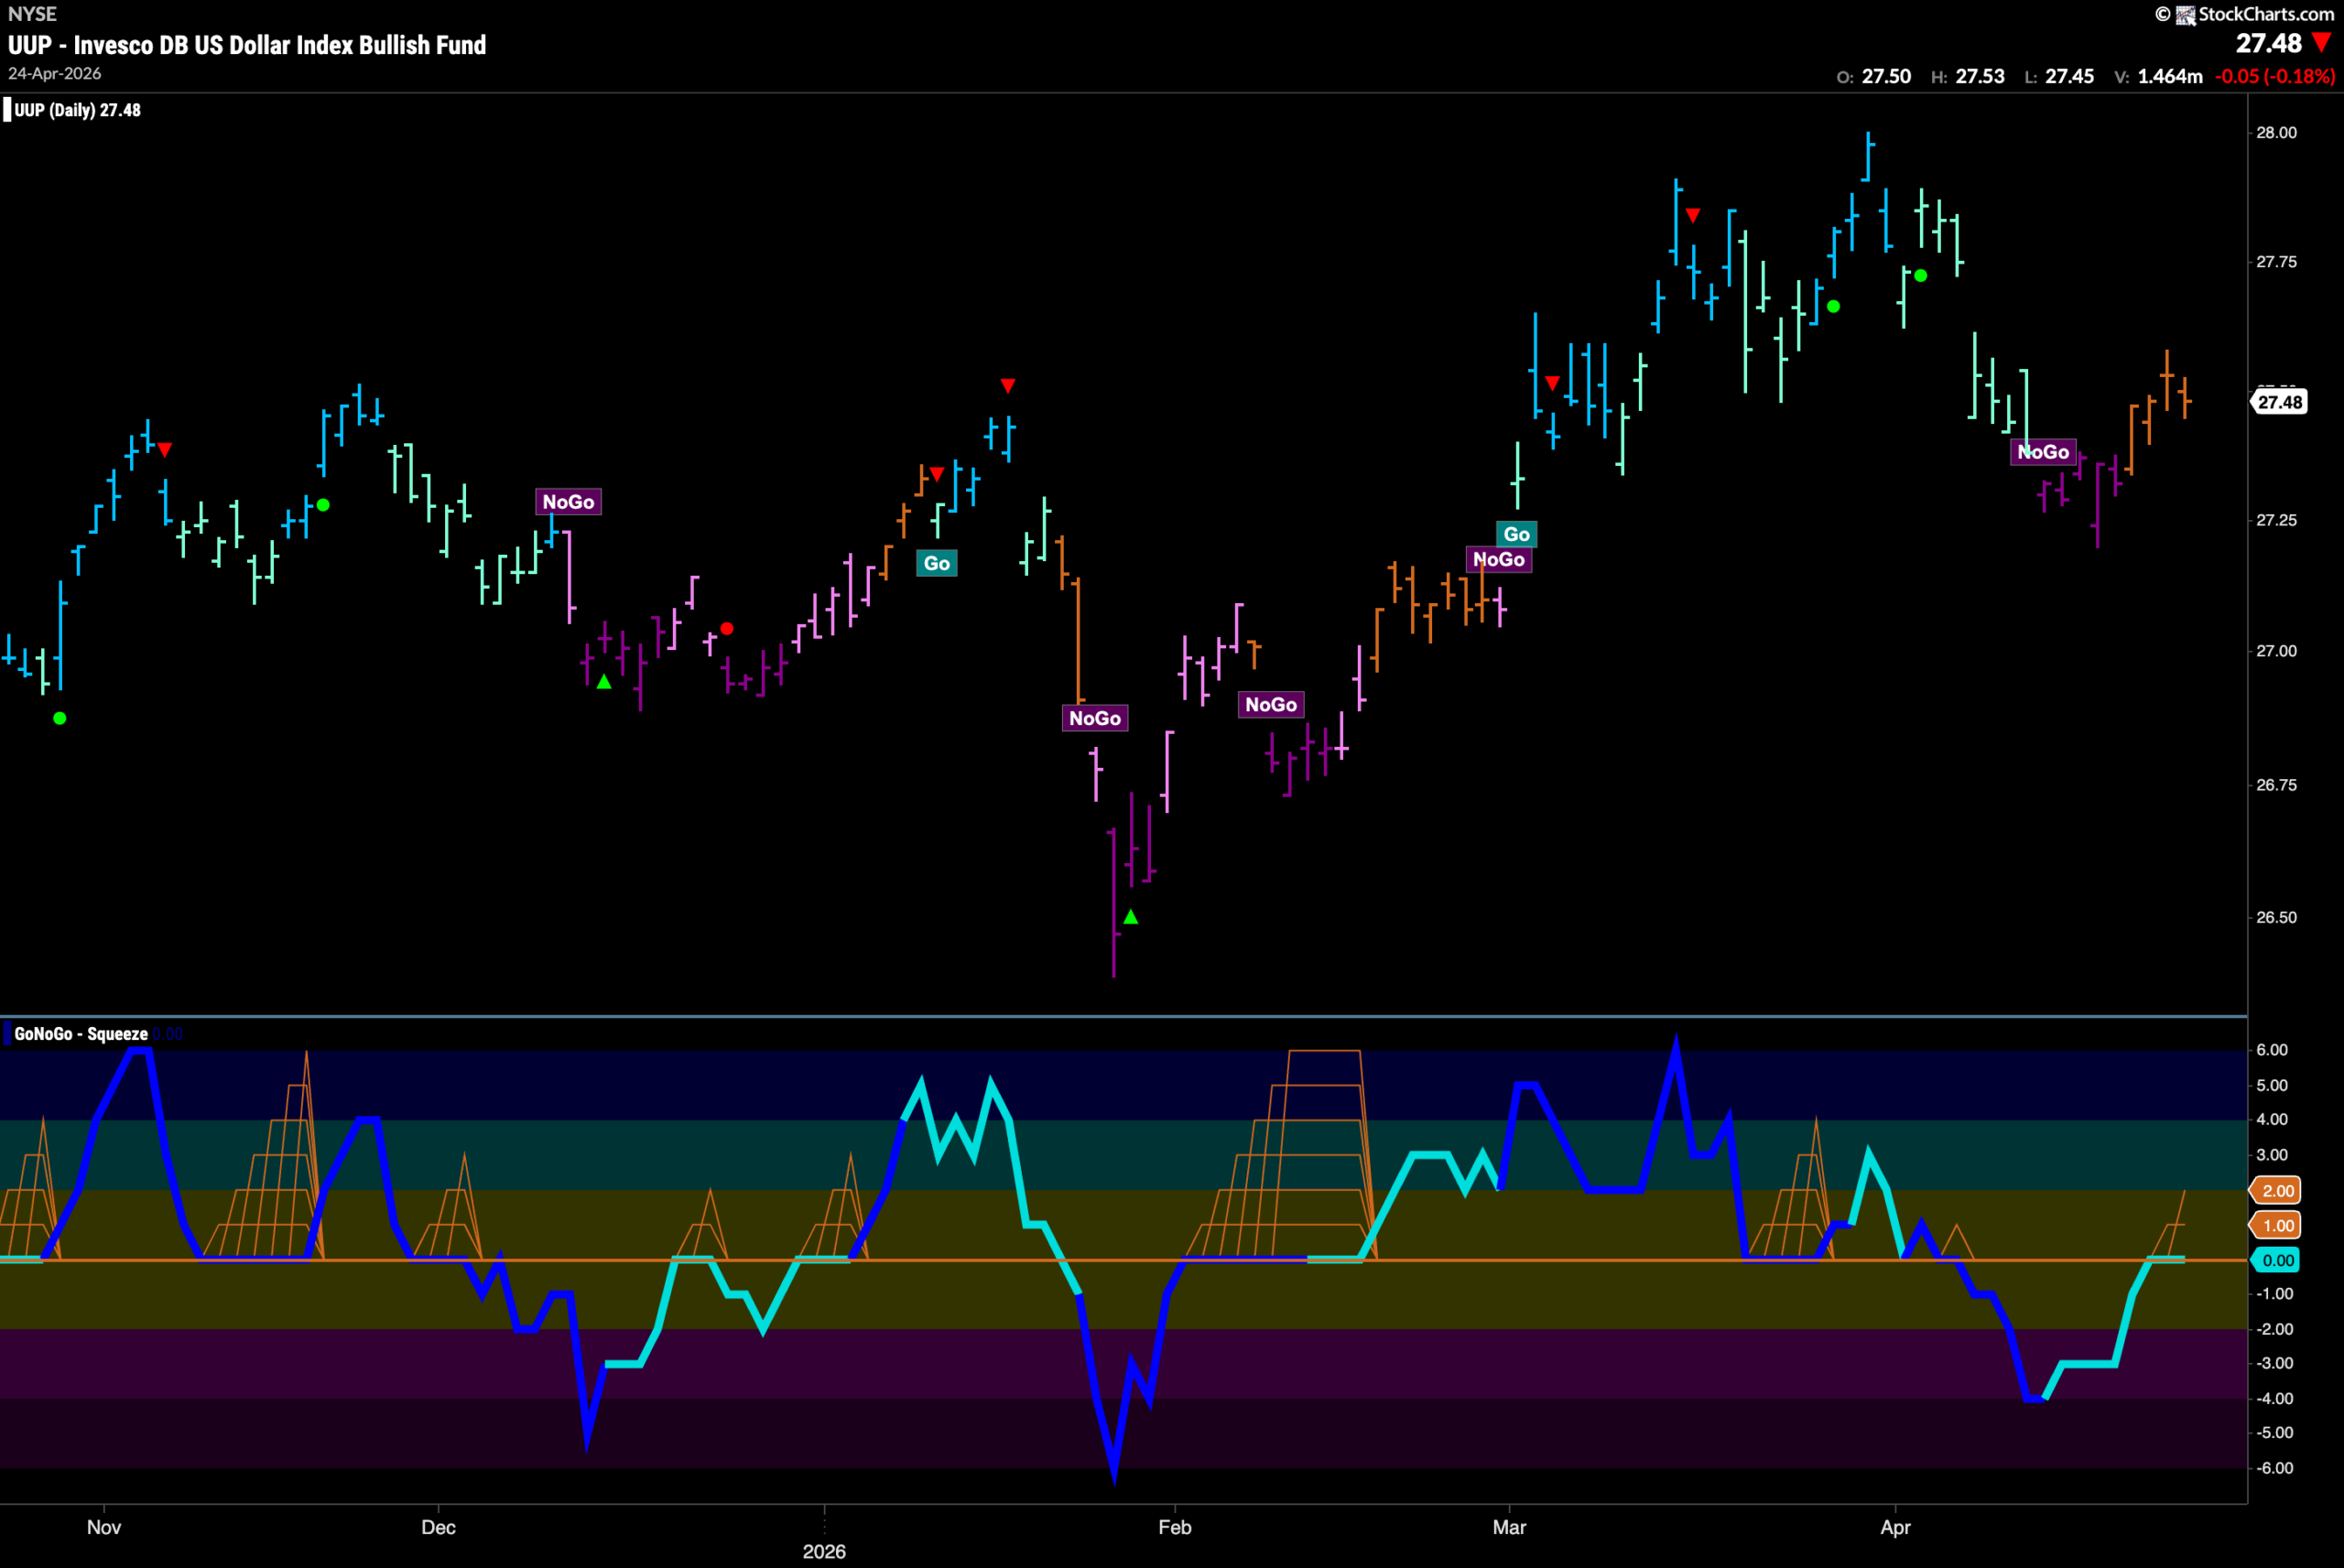Click the green dot in late March
Viewport: 2344px width, 1568px height.
pos(1833,307)
